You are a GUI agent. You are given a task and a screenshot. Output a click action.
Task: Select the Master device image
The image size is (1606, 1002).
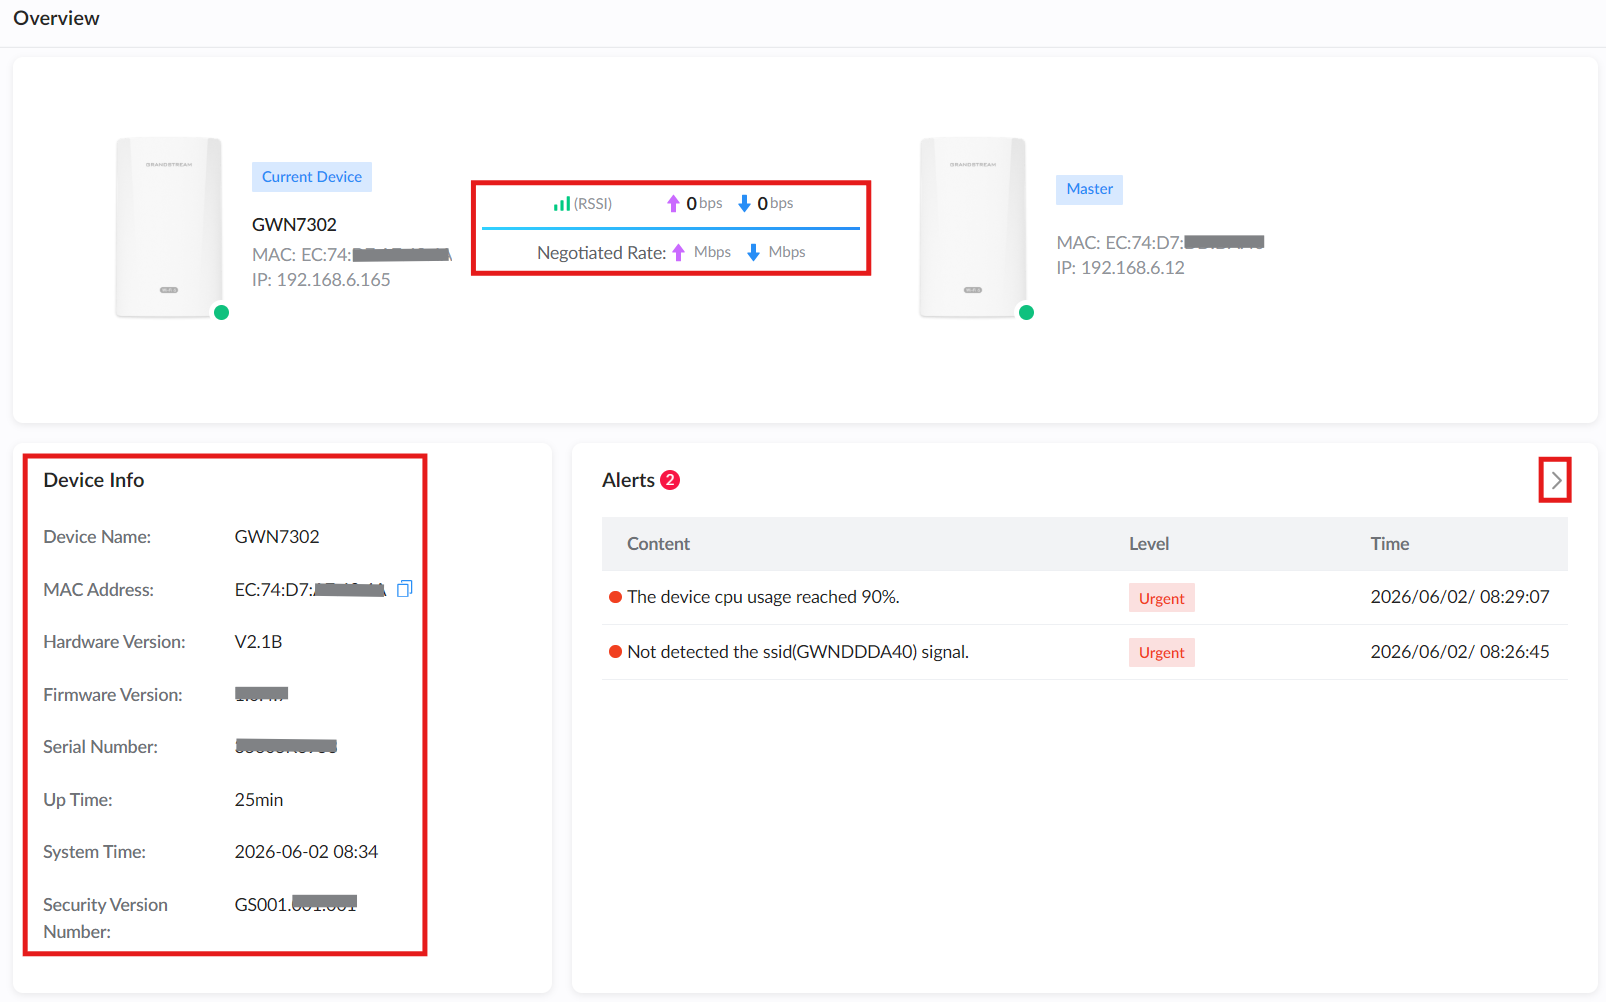(x=973, y=228)
